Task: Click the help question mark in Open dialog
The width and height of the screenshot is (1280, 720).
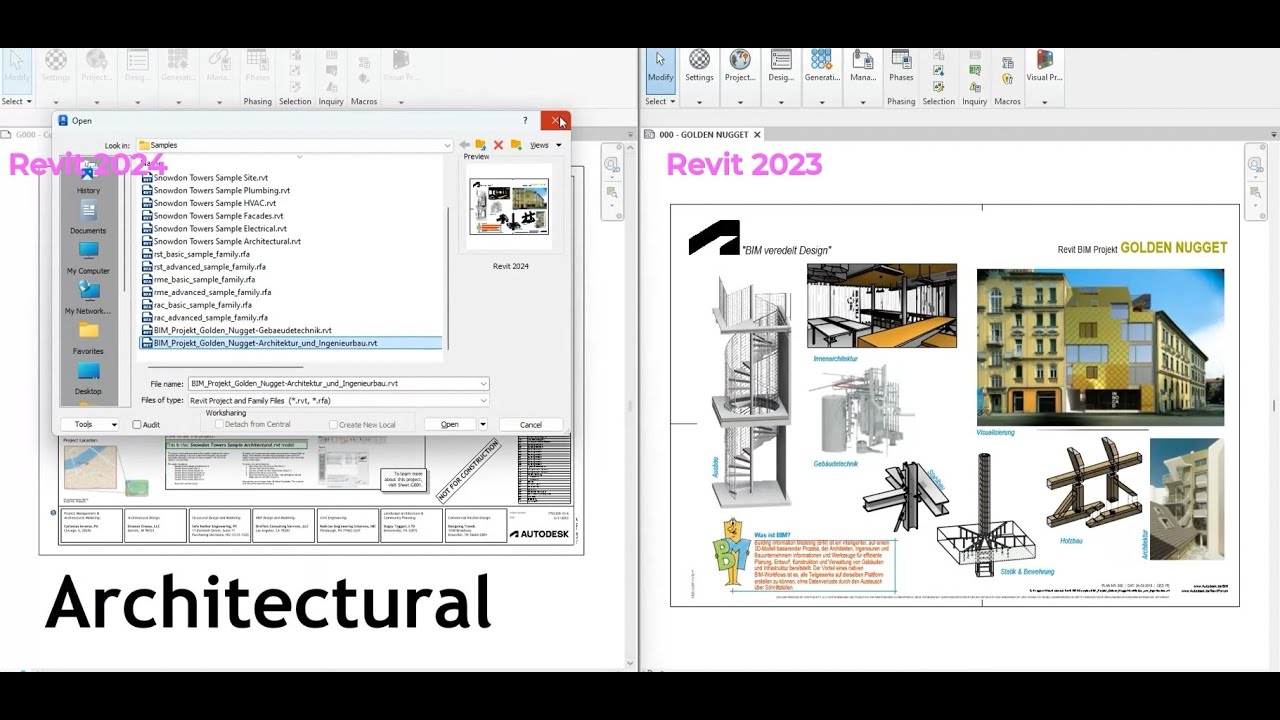Action: (x=525, y=120)
